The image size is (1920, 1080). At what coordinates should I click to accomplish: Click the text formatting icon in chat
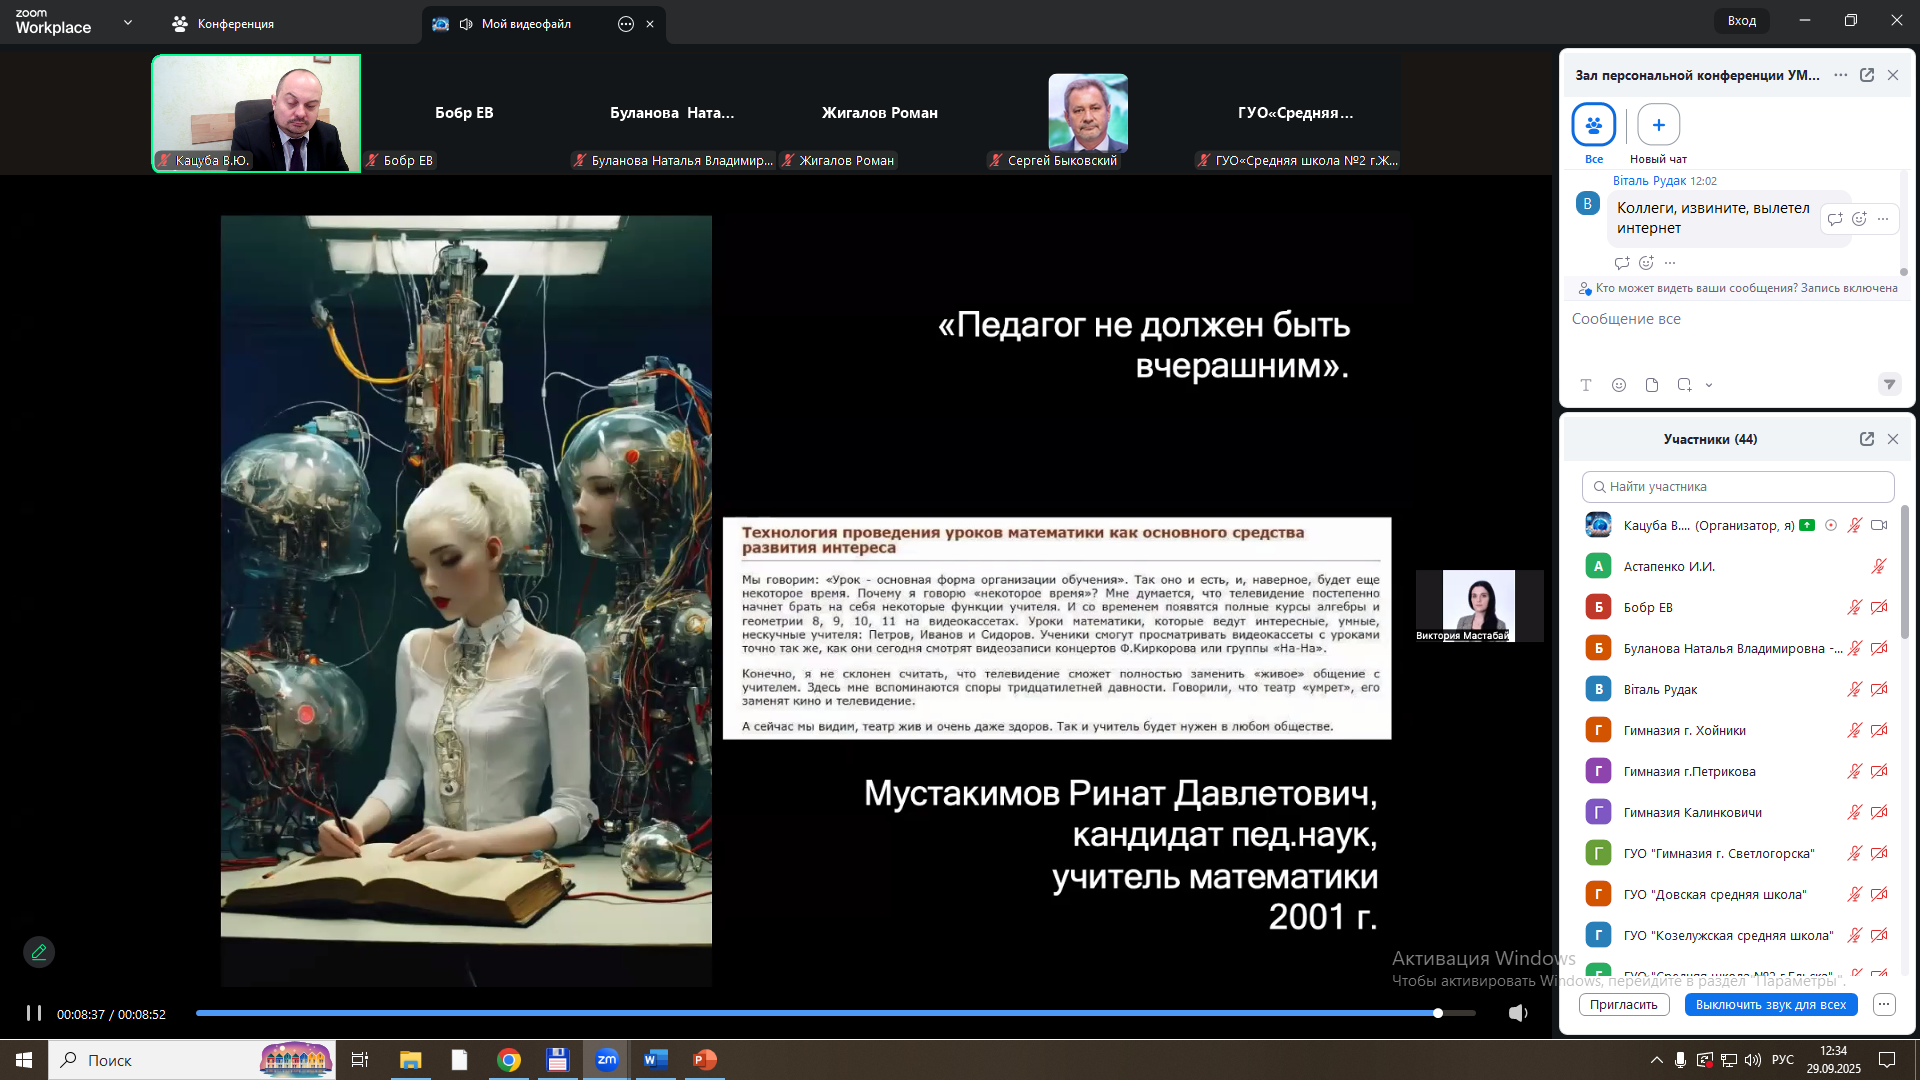coord(1586,385)
